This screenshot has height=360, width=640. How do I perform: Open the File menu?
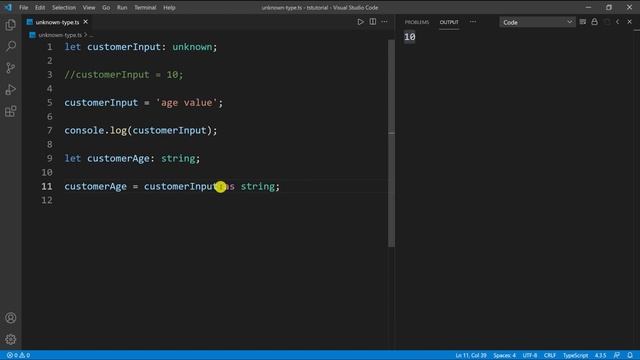[24, 7]
